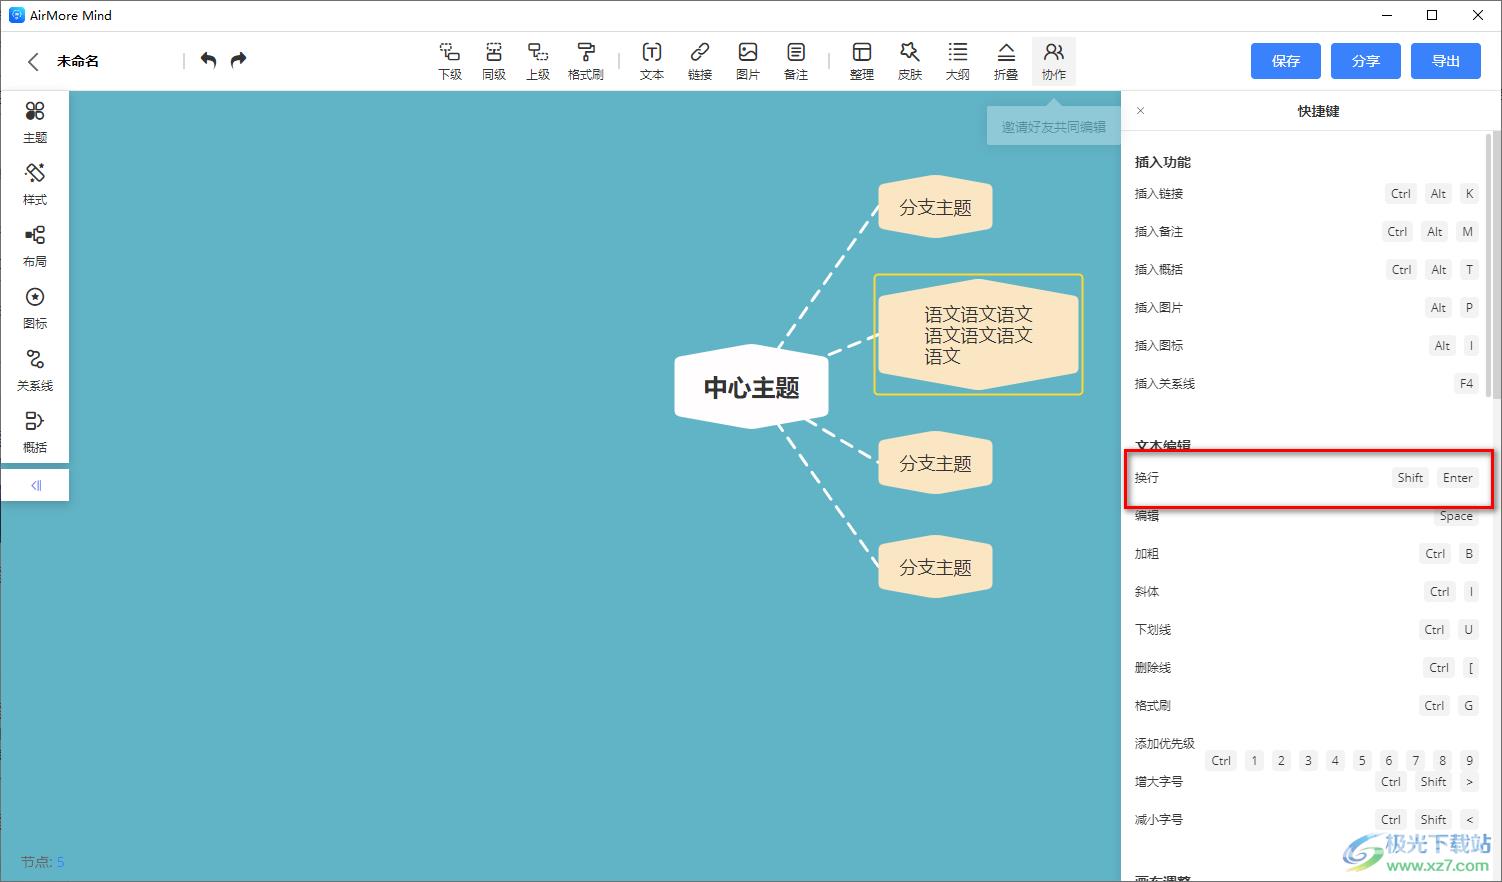The image size is (1502, 882).
Task: Select the 格式刷 format painter tool
Action: (x=586, y=61)
